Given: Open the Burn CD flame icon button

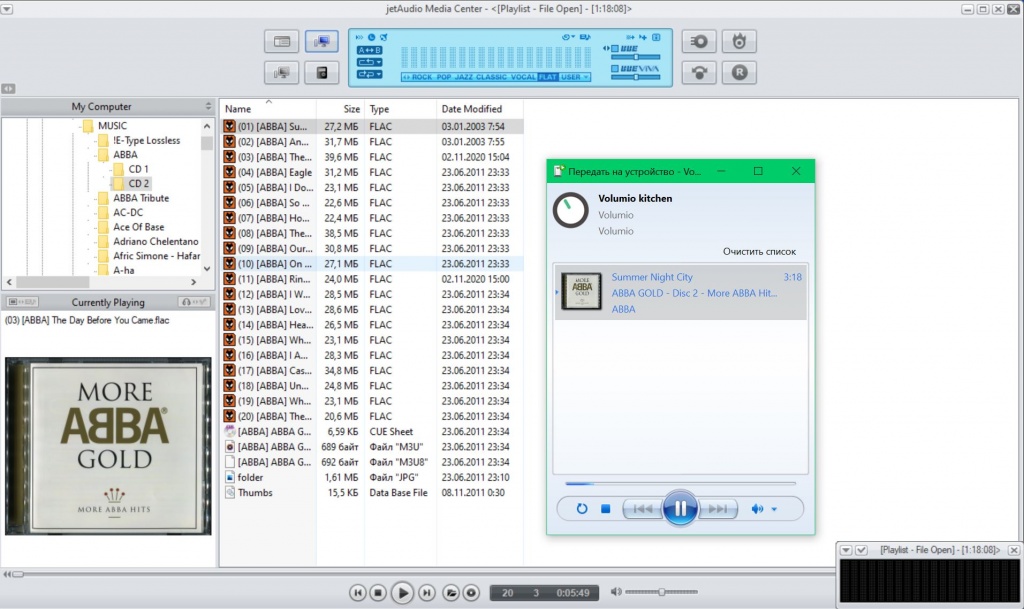Looking at the screenshot, I should (x=739, y=42).
